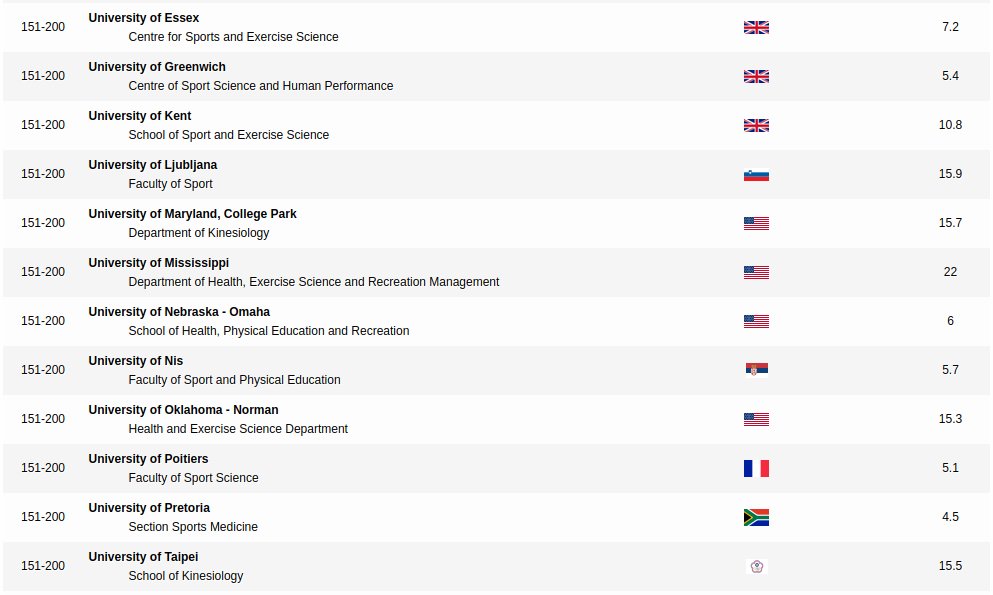Click the UK flag in the University of Kent row
The image size is (993, 595).
[756, 125]
